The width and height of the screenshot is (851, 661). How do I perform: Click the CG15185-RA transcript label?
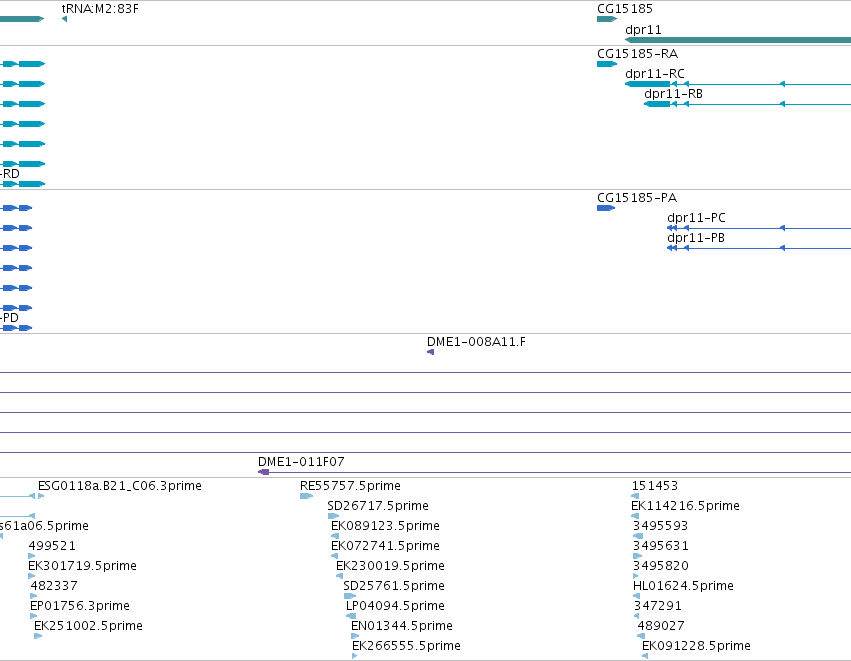pos(637,54)
